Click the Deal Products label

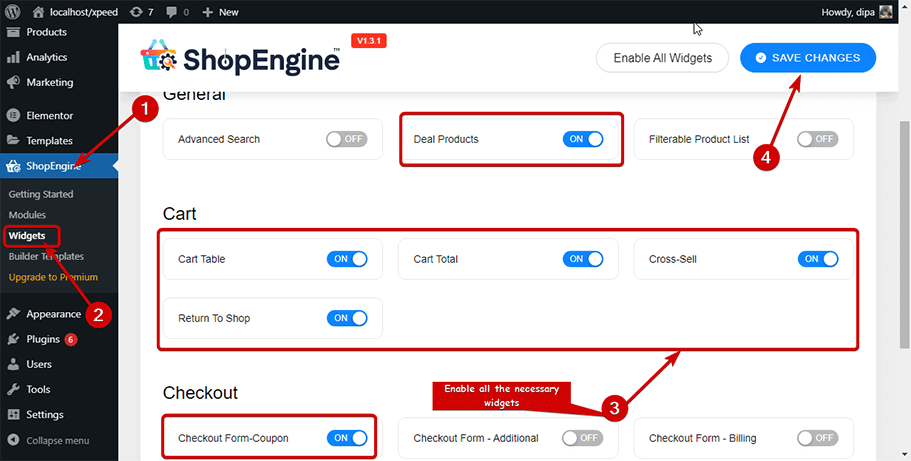[x=446, y=140]
